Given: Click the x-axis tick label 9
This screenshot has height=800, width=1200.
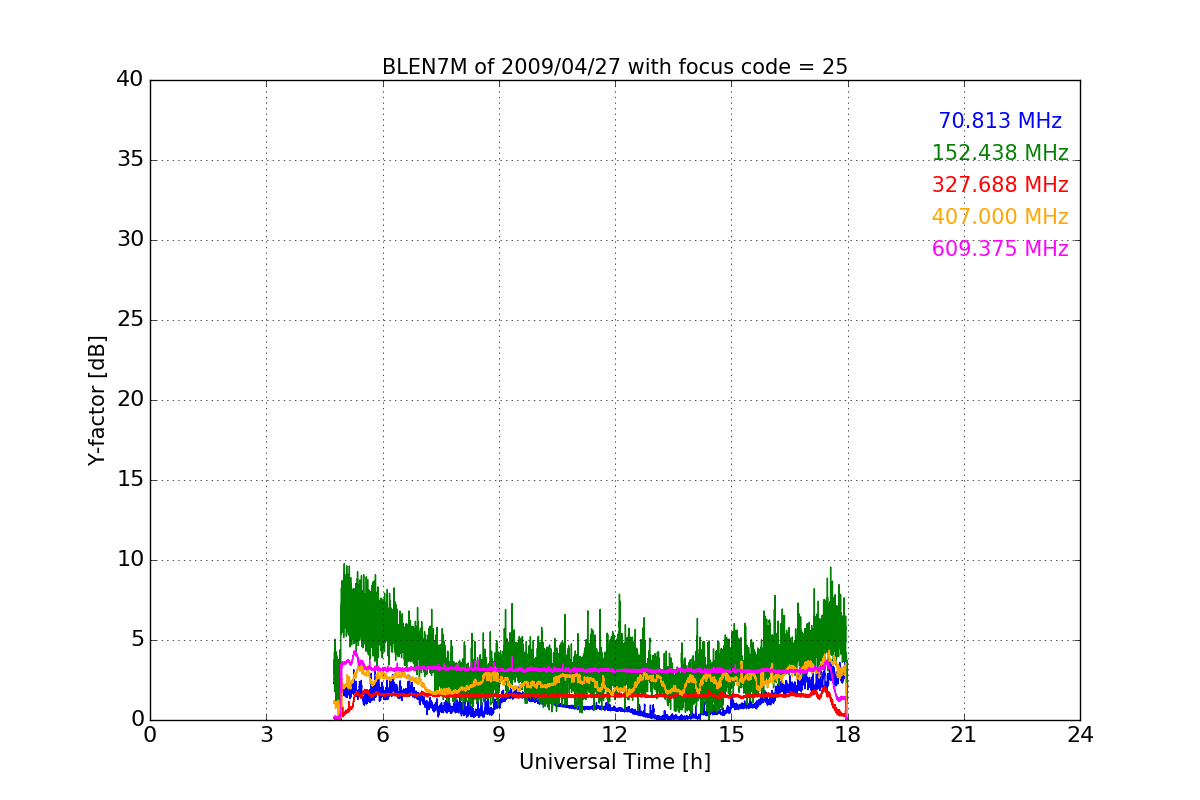Looking at the screenshot, I should (x=499, y=735).
